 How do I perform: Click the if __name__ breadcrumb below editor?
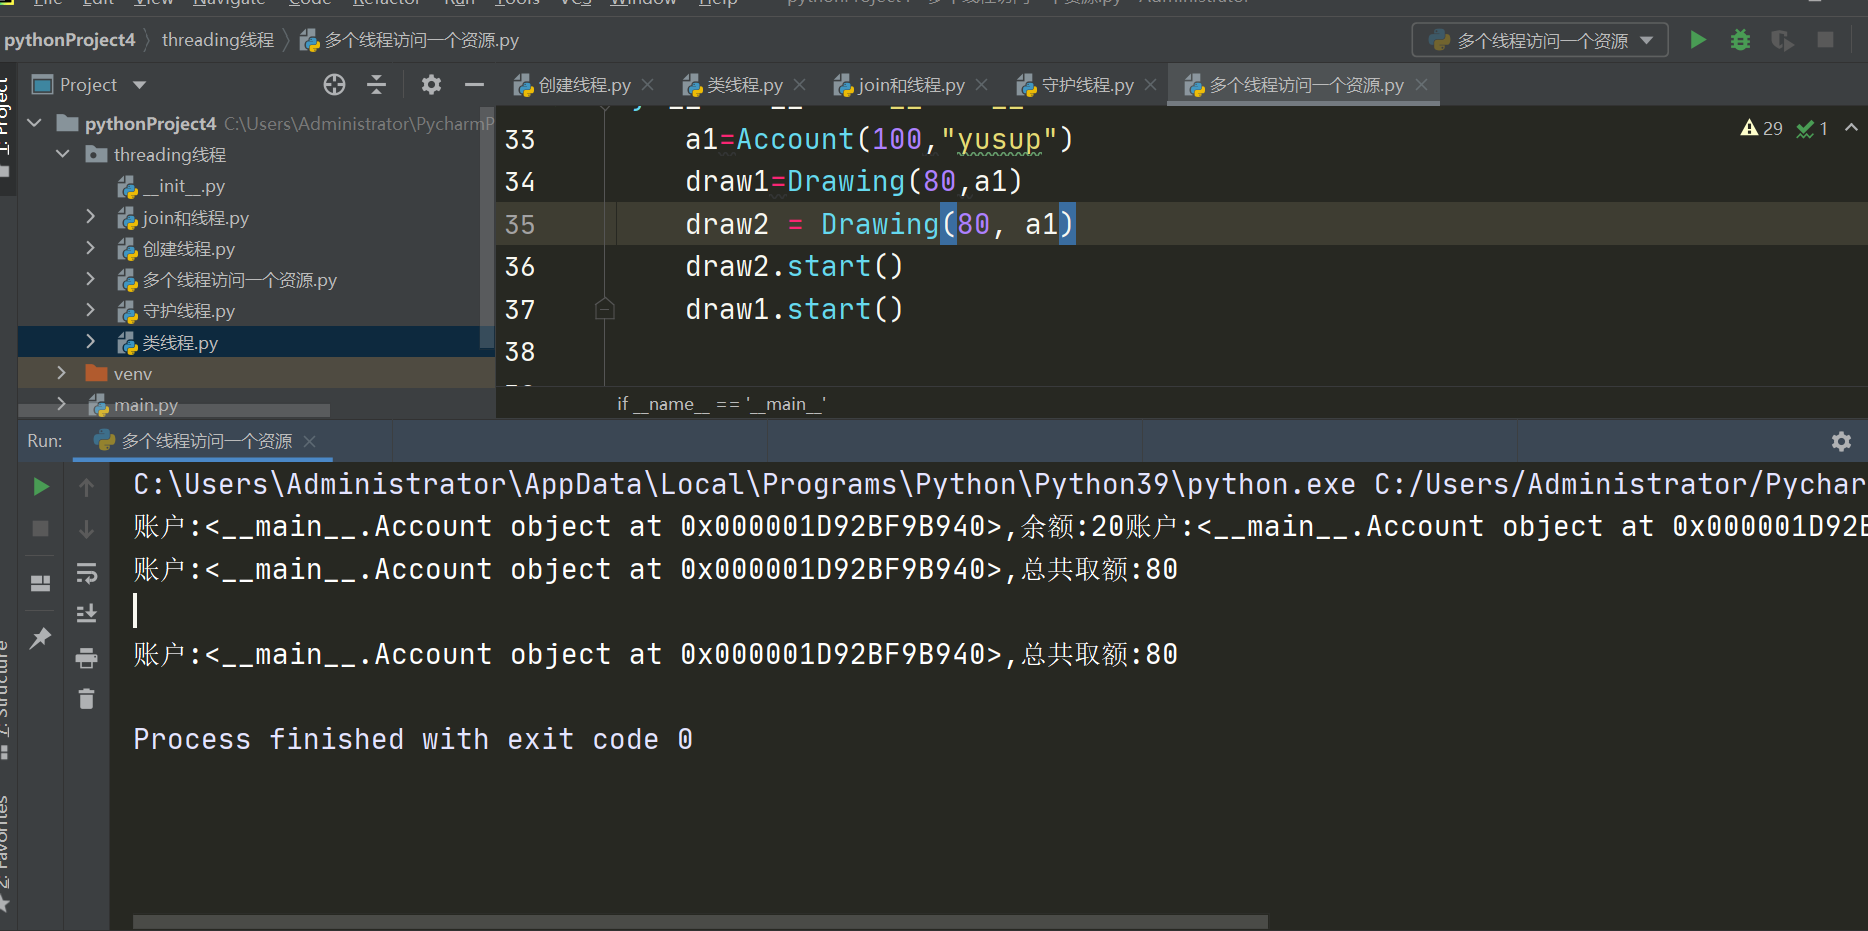coord(721,403)
